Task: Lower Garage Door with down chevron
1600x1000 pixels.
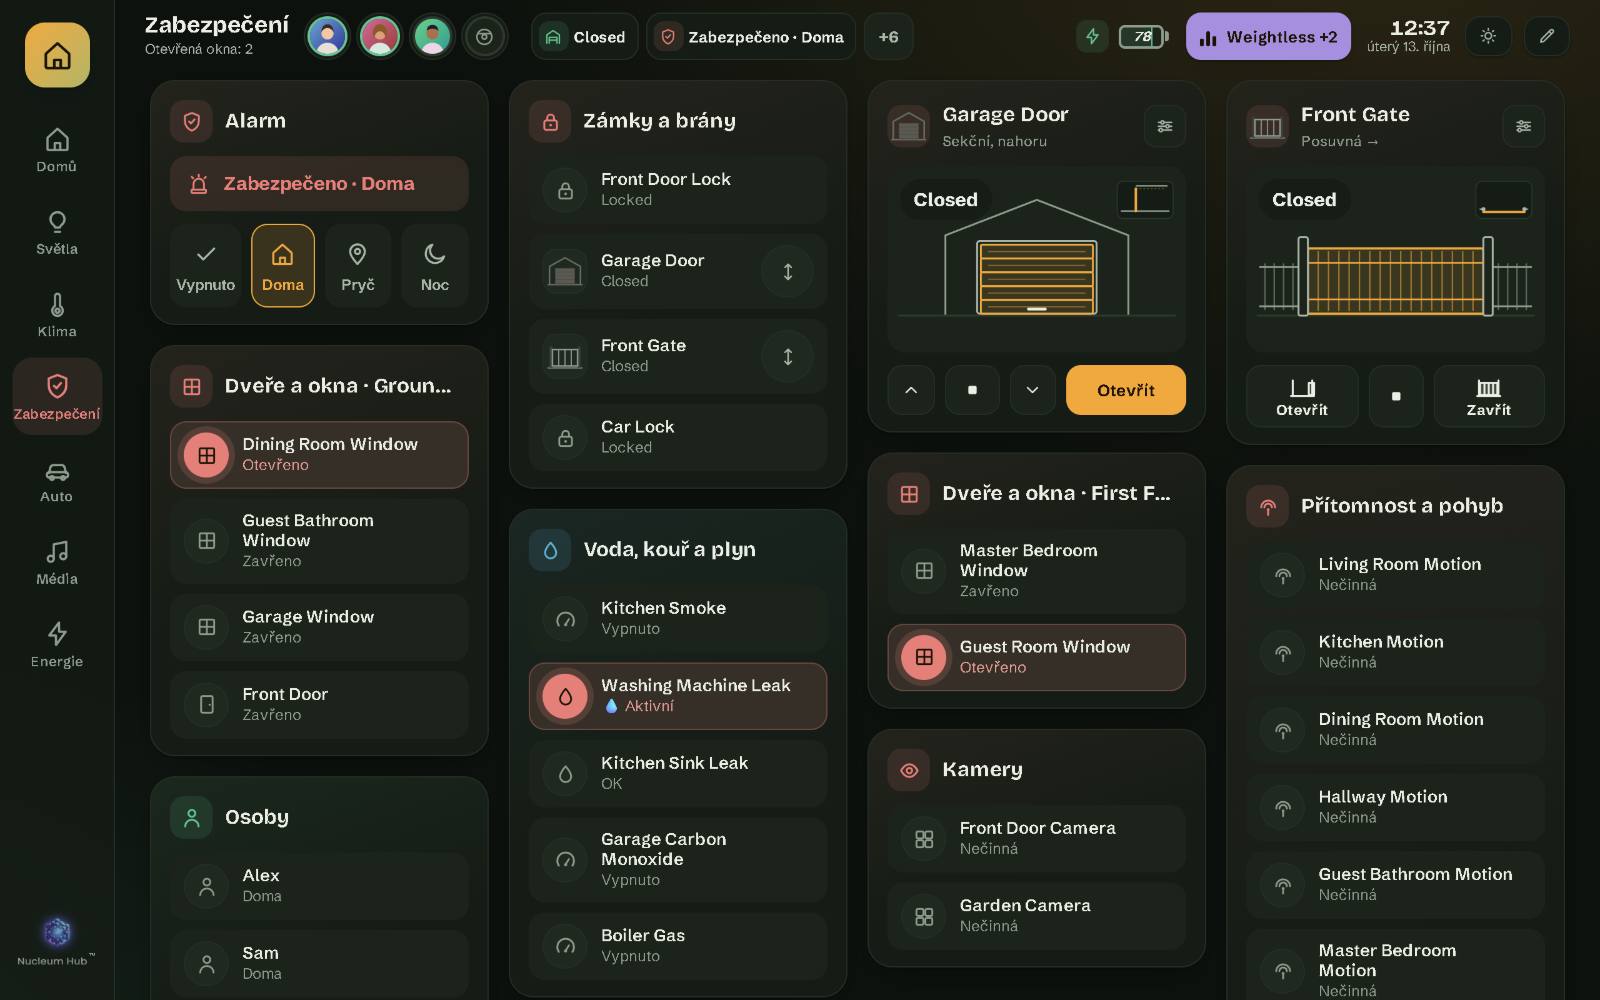Action: (x=1032, y=390)
